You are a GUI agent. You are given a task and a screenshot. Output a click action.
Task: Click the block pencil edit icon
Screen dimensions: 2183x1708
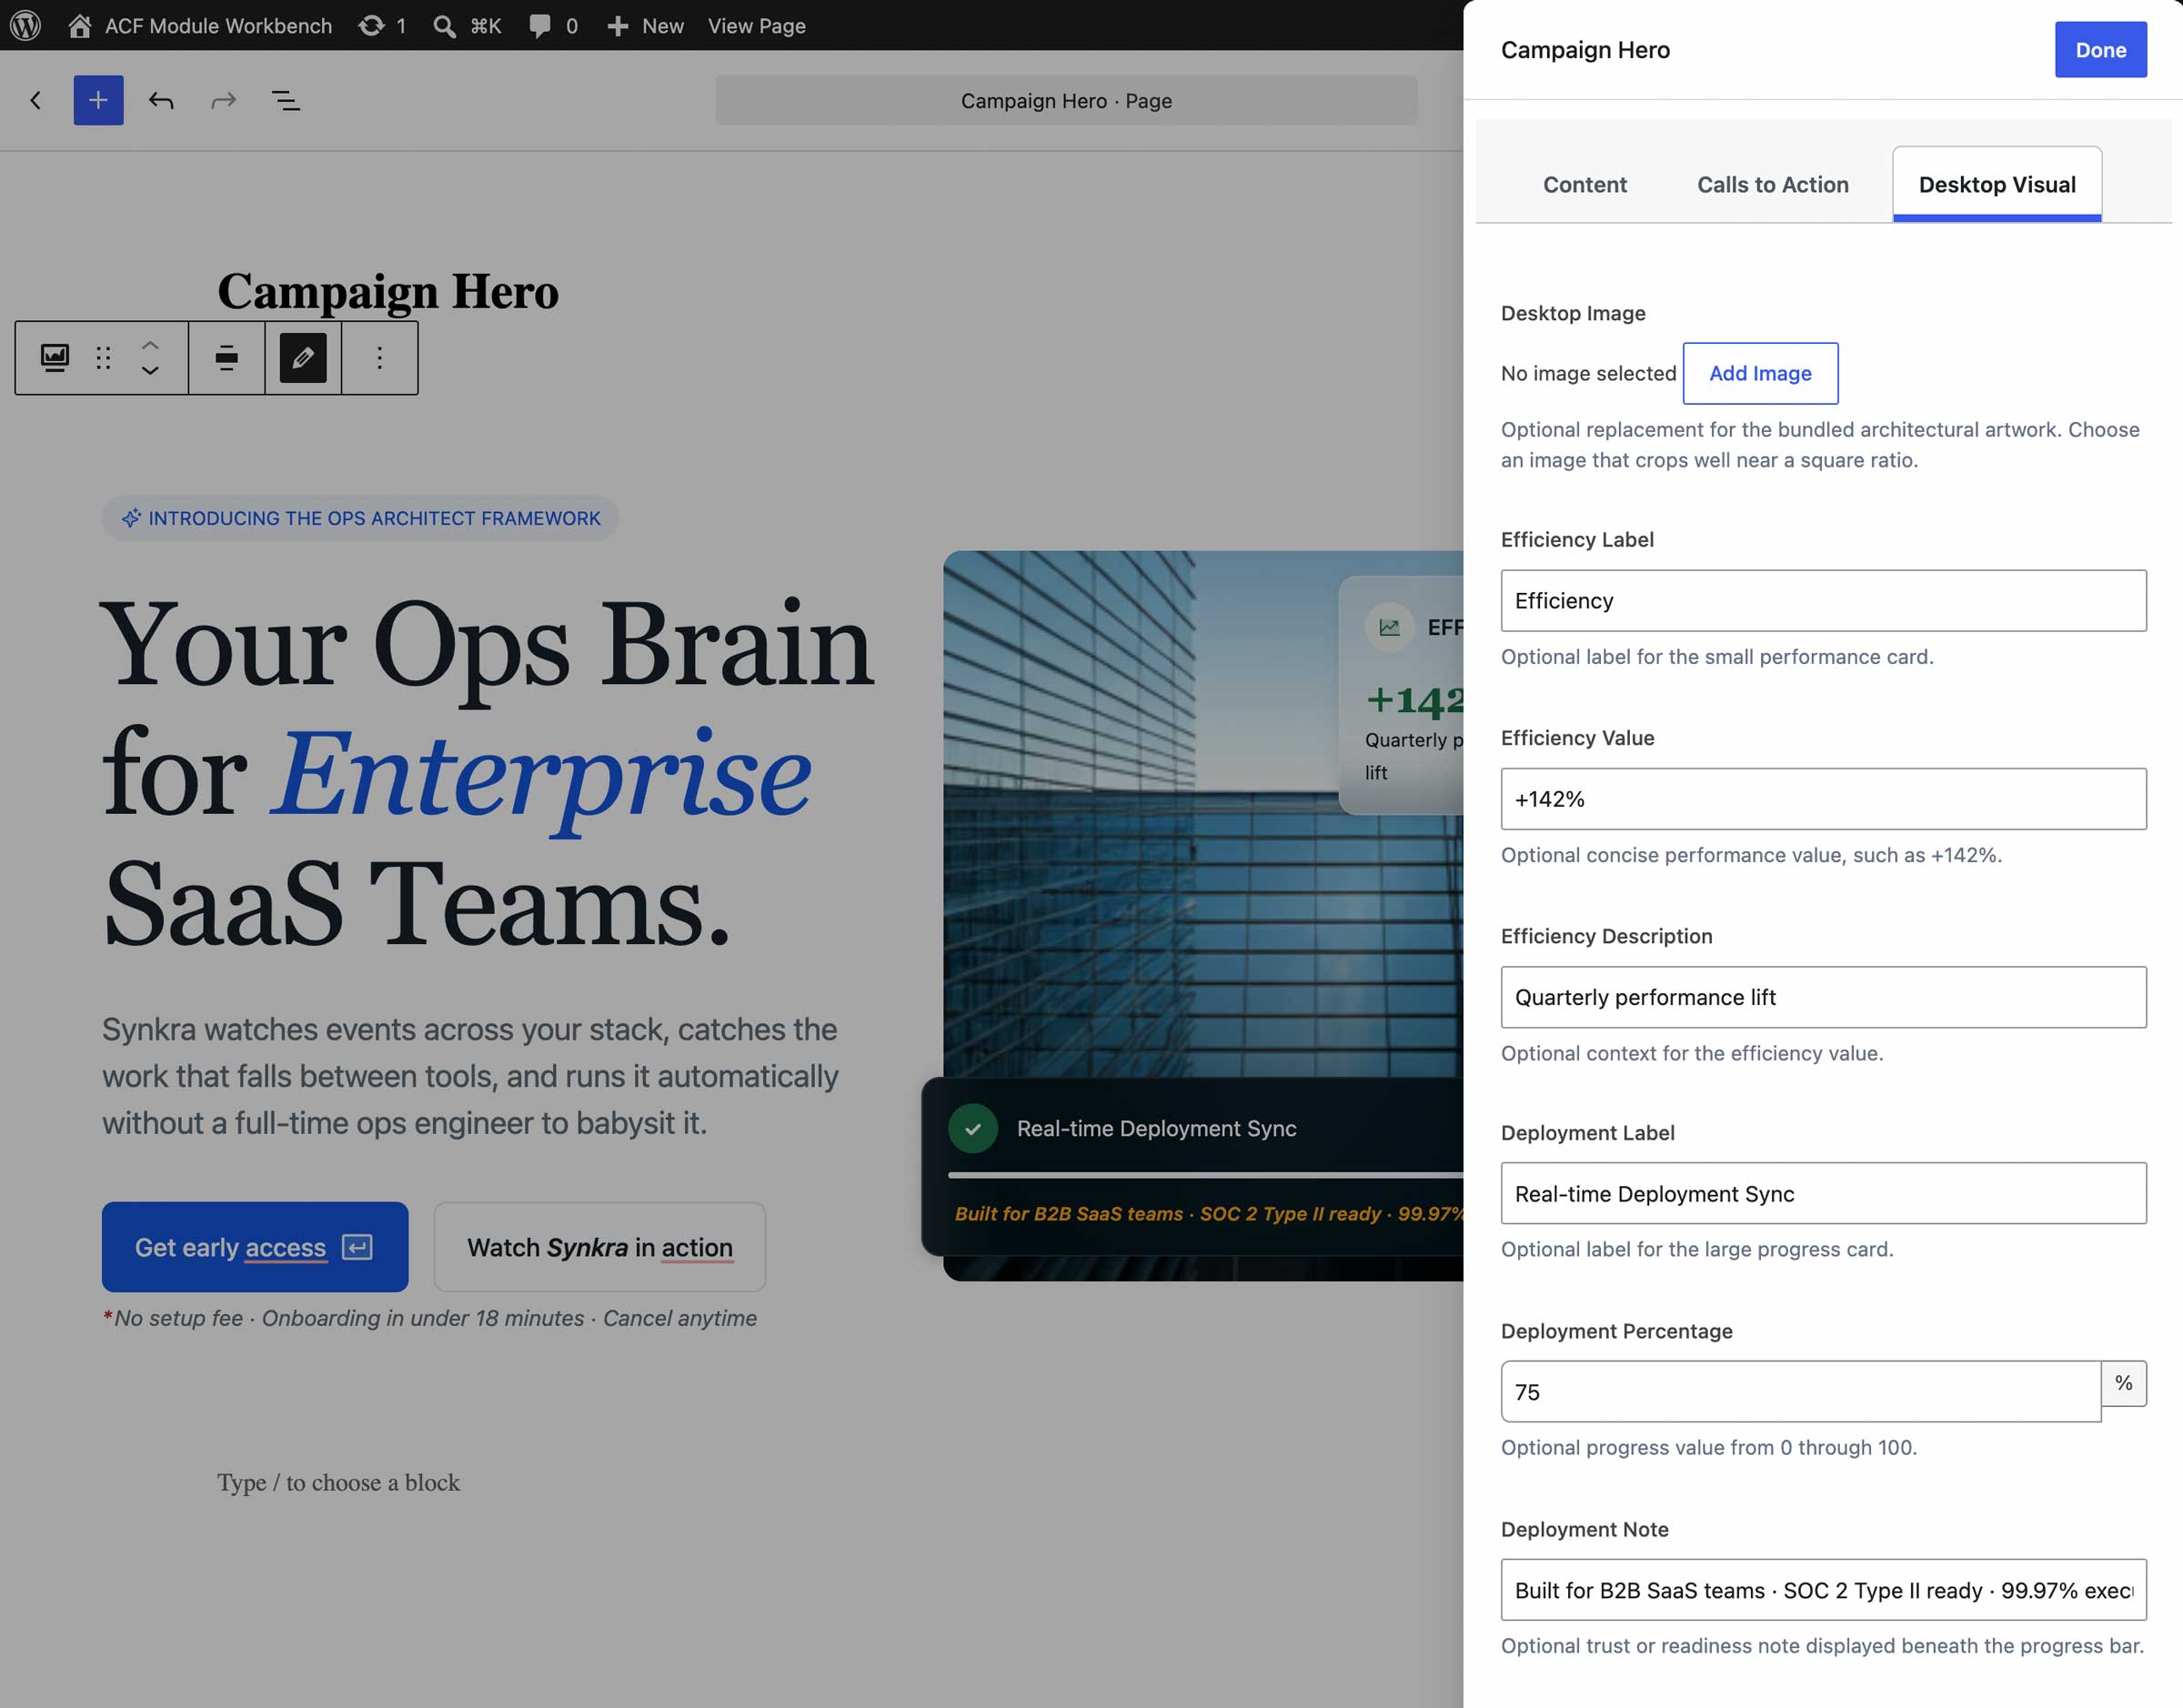pyautogui.click(x=303, y=357)
